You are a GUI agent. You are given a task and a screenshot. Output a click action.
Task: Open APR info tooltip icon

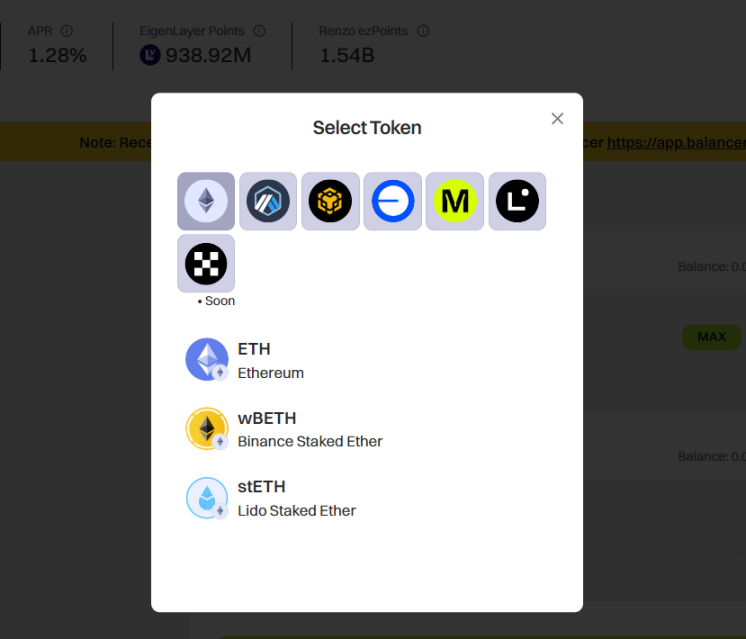tap(67, 31)
